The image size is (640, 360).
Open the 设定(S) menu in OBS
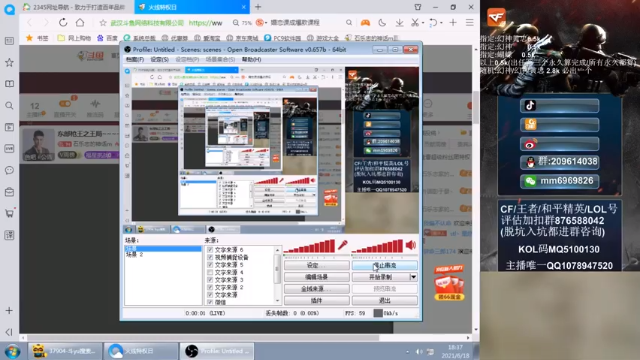pos(160,60)
